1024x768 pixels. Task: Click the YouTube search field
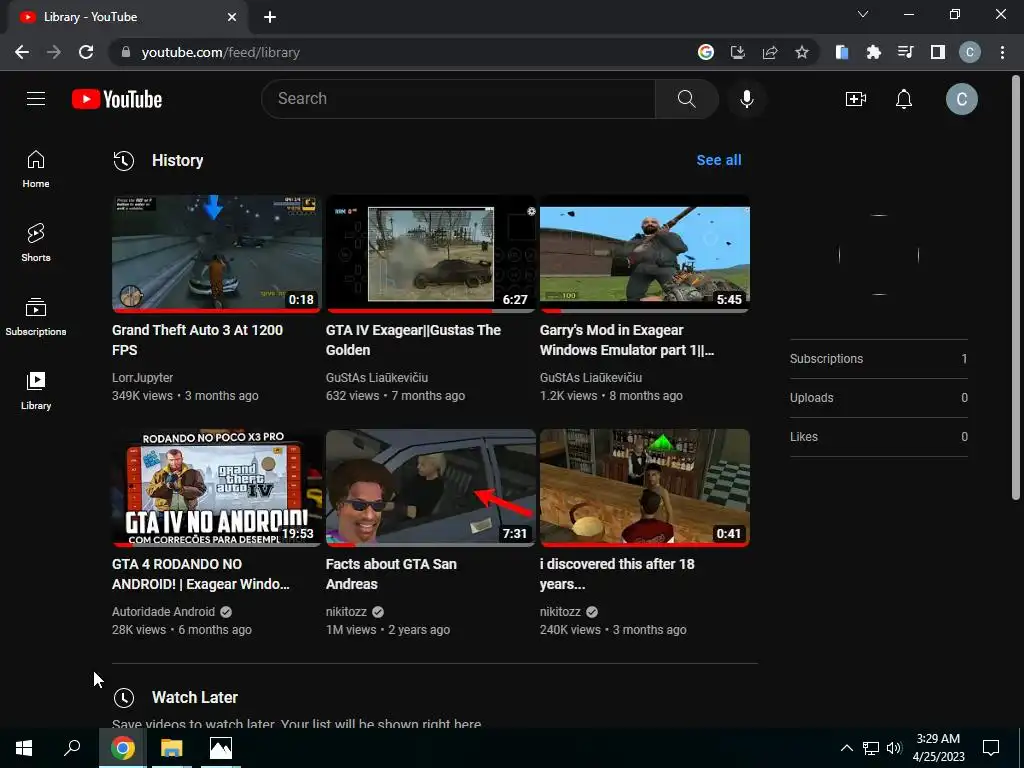pyautogui.click(x=458, y=99)
